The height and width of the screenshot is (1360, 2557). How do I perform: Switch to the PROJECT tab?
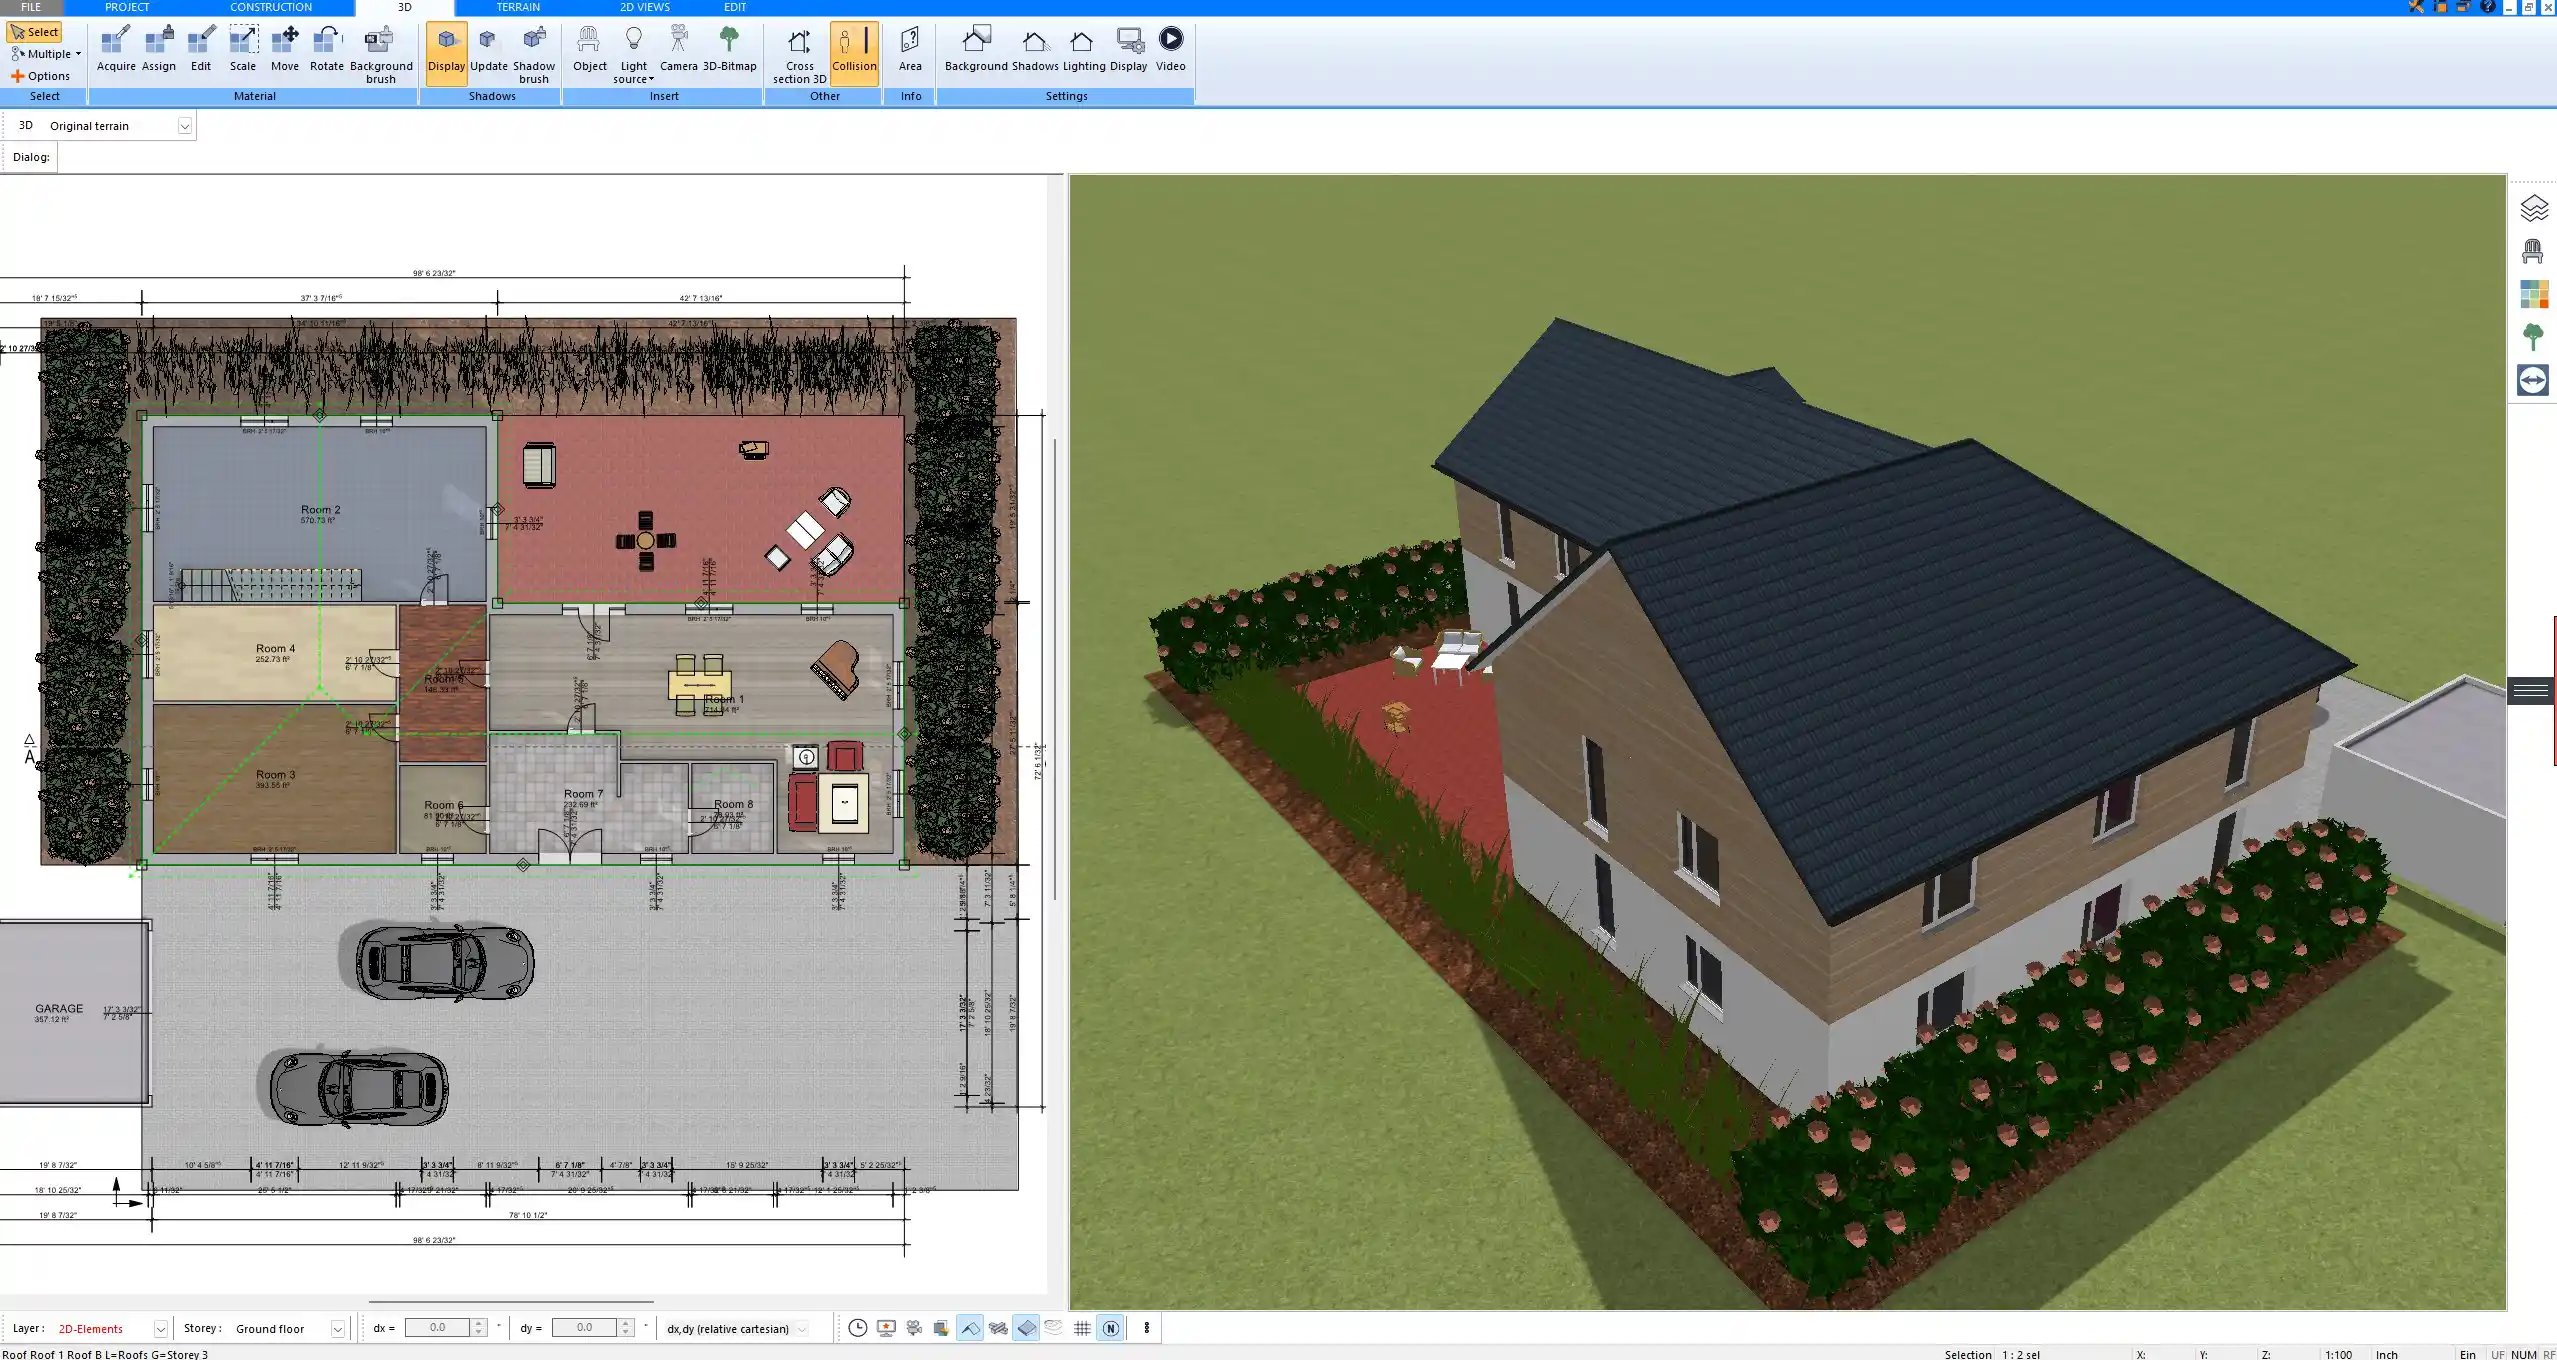point(127,7)
